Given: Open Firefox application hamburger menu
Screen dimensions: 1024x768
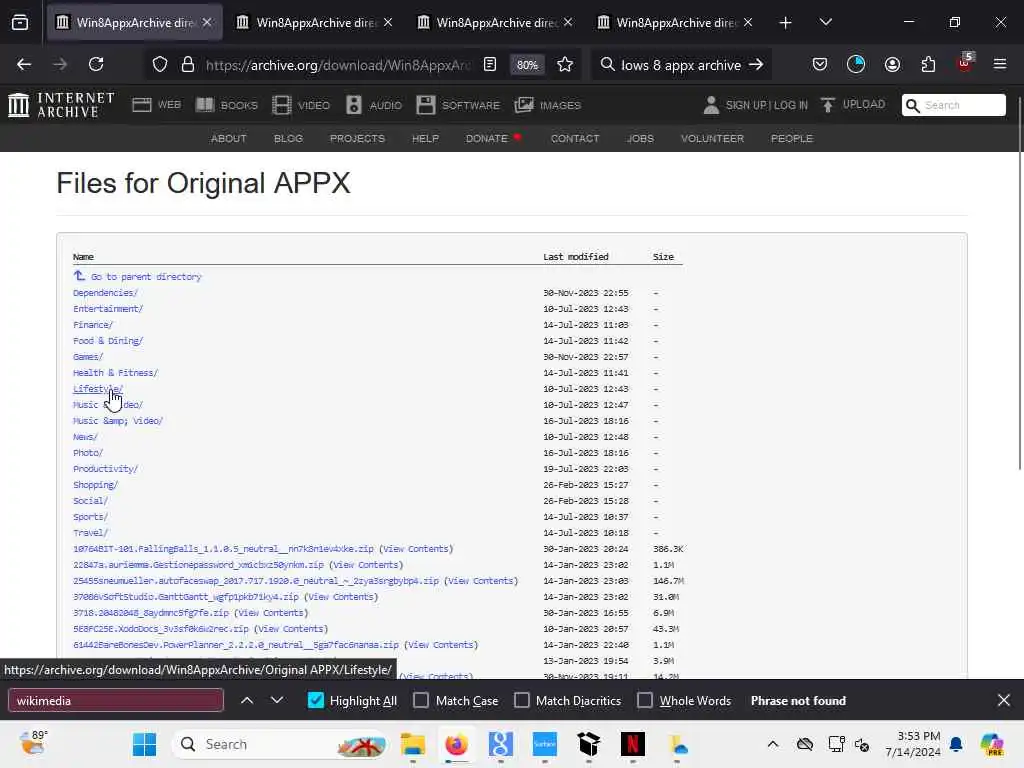Looking at the screenshot, I should click(1000, 64).
